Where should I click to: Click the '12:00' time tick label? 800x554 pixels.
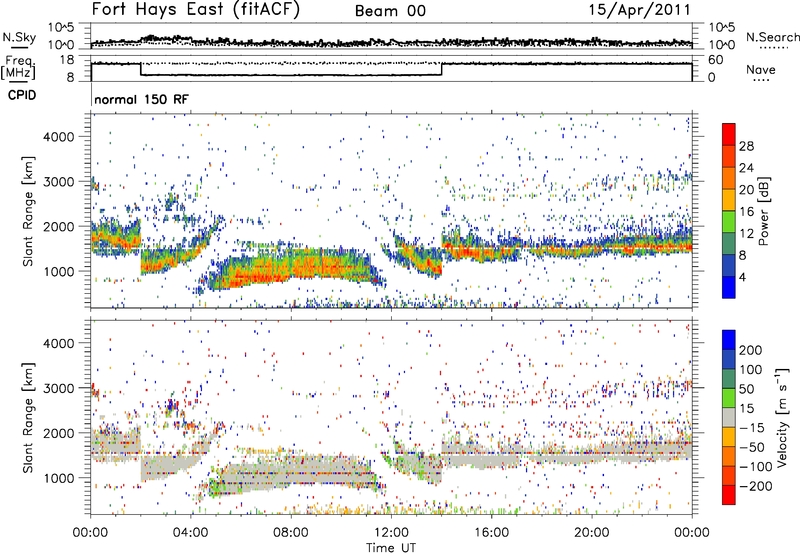click(391, 533)
